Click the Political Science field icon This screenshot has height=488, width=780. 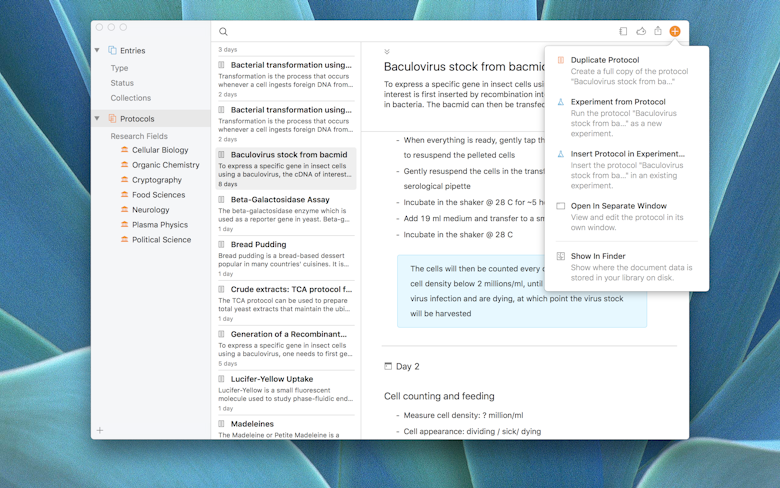point(124,239)
